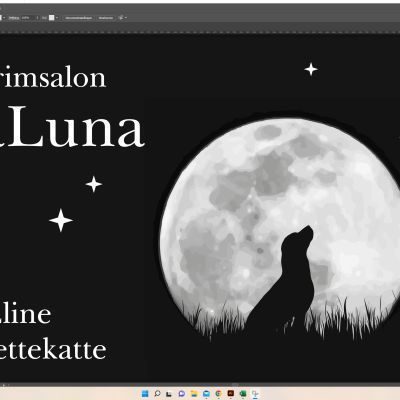Select the largest star at lower left

point(61,220)
